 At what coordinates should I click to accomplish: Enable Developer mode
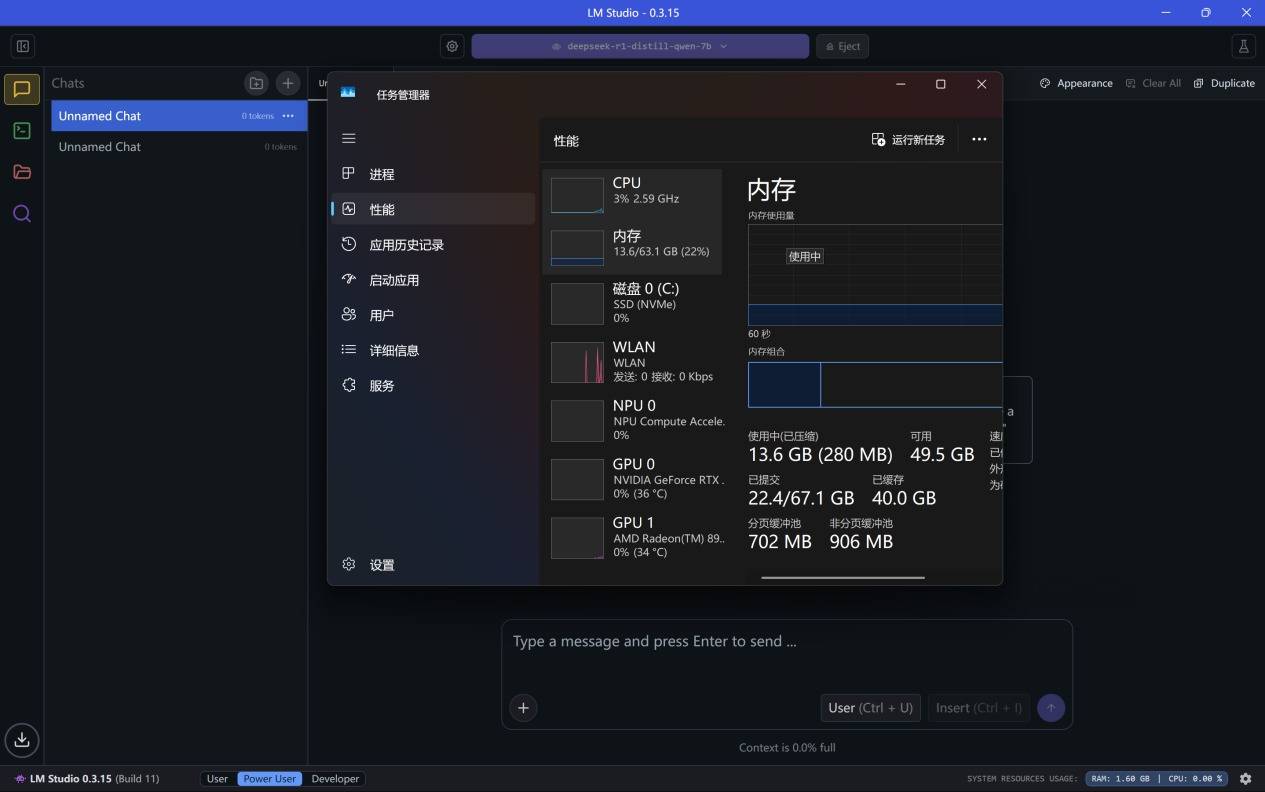335,779
